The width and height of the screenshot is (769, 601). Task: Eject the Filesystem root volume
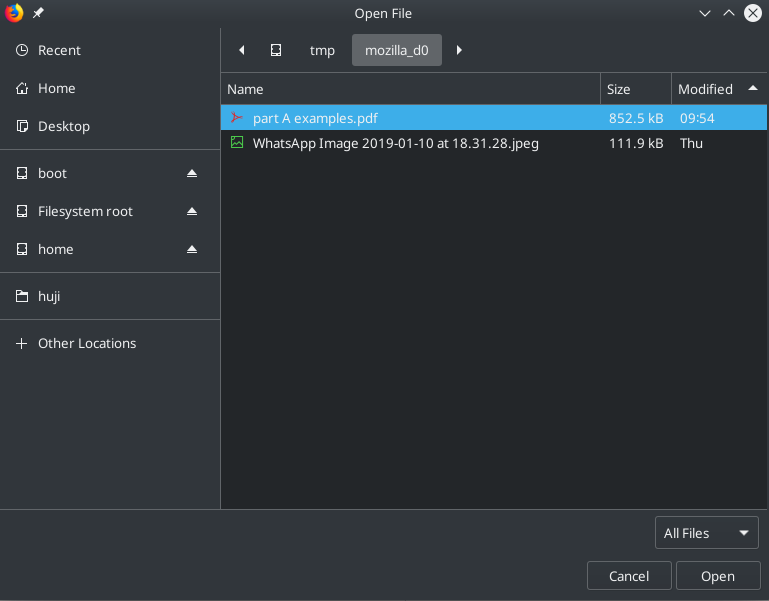(x=192, y=211)
